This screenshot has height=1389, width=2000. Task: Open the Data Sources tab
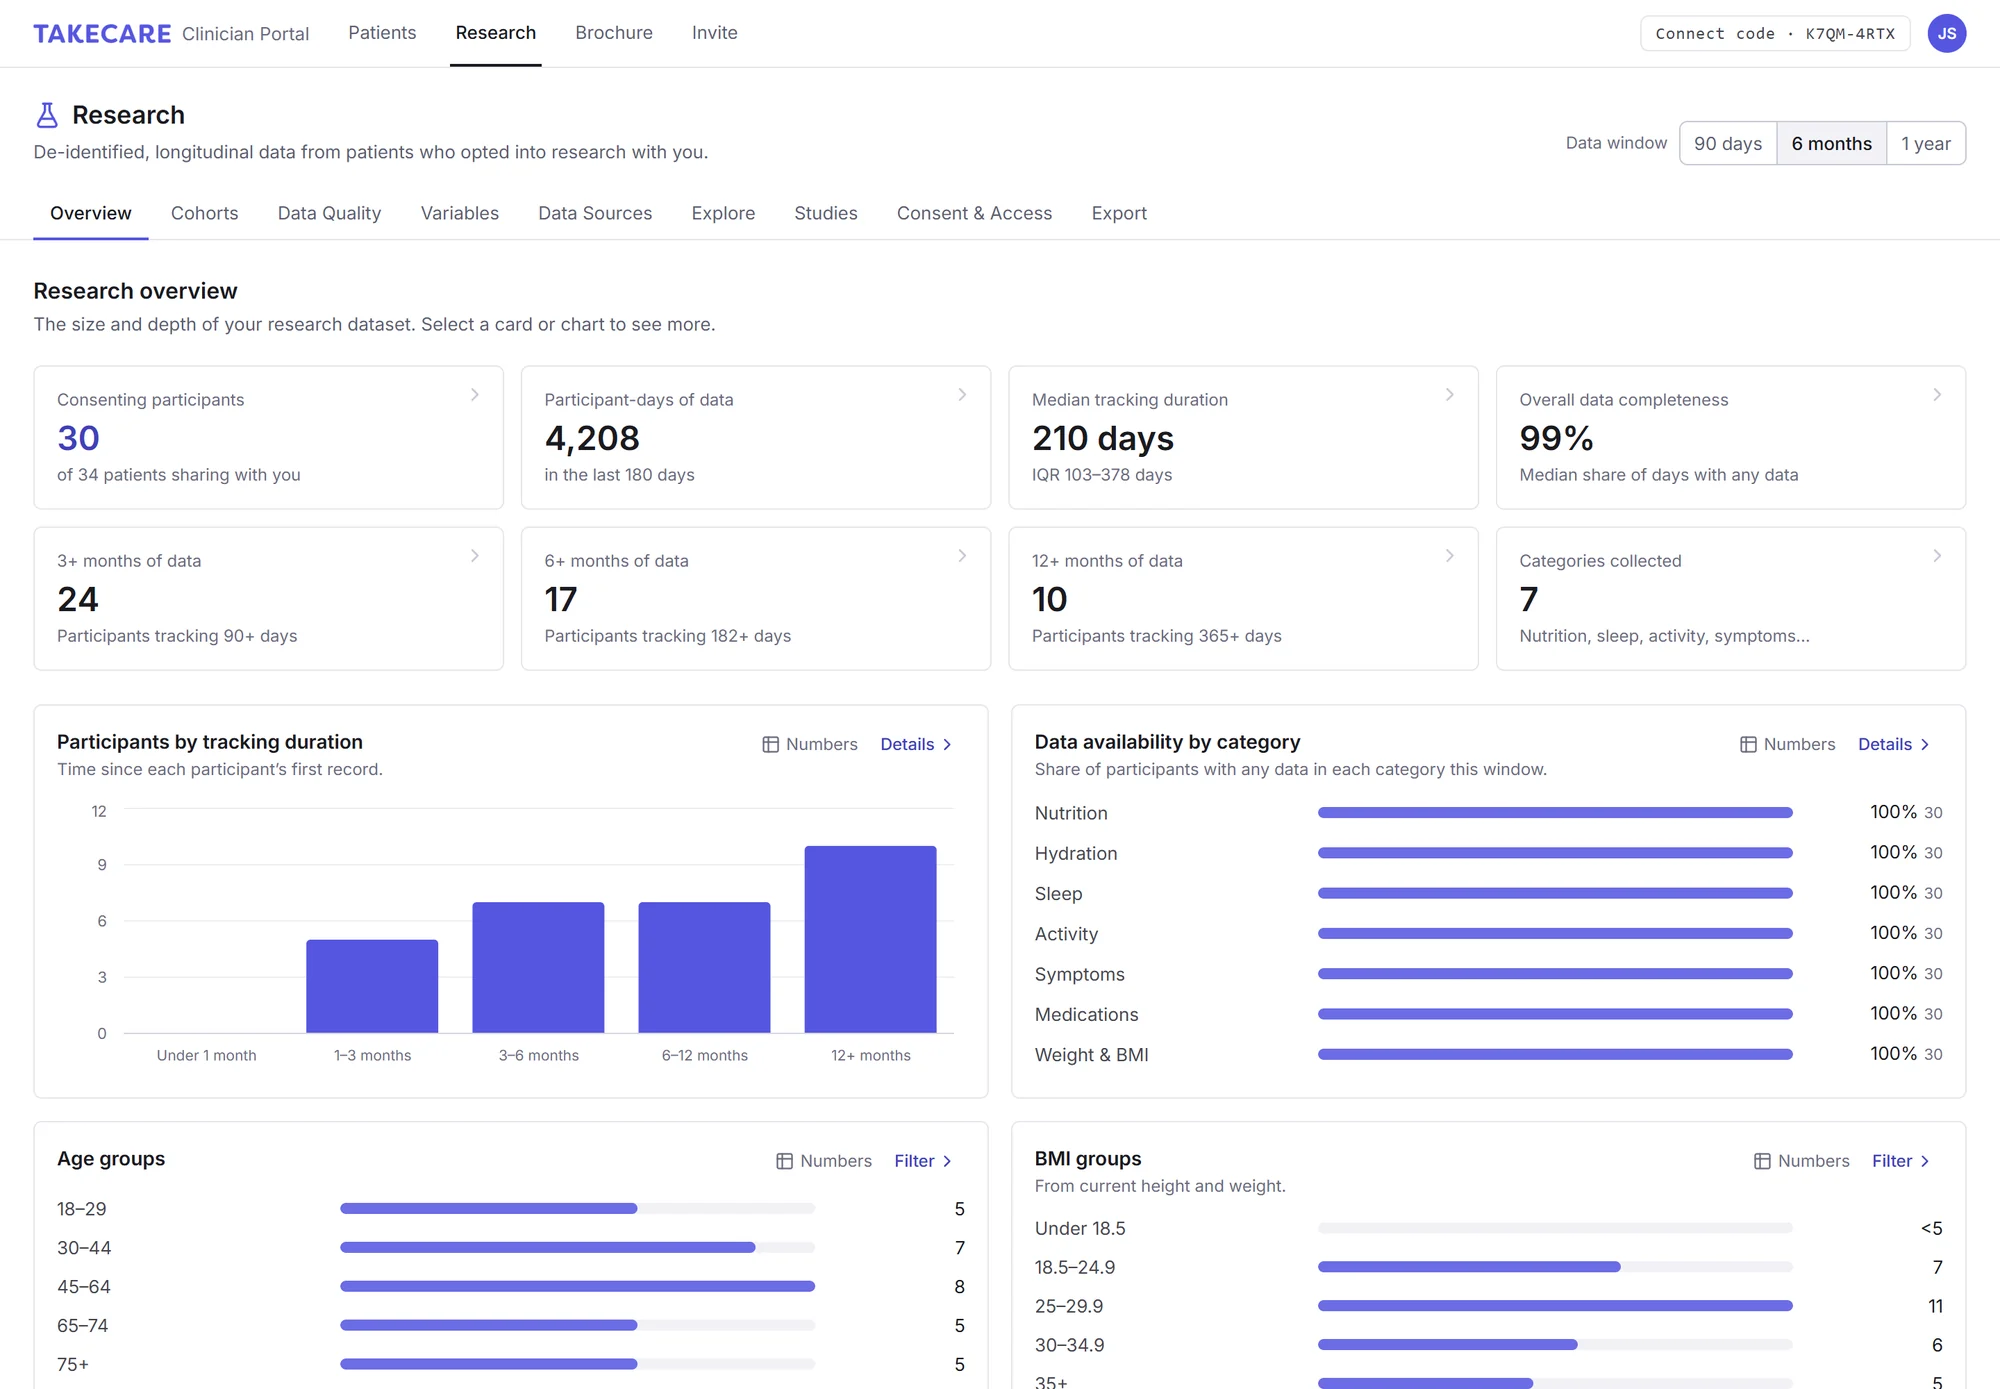pos(595,213)
